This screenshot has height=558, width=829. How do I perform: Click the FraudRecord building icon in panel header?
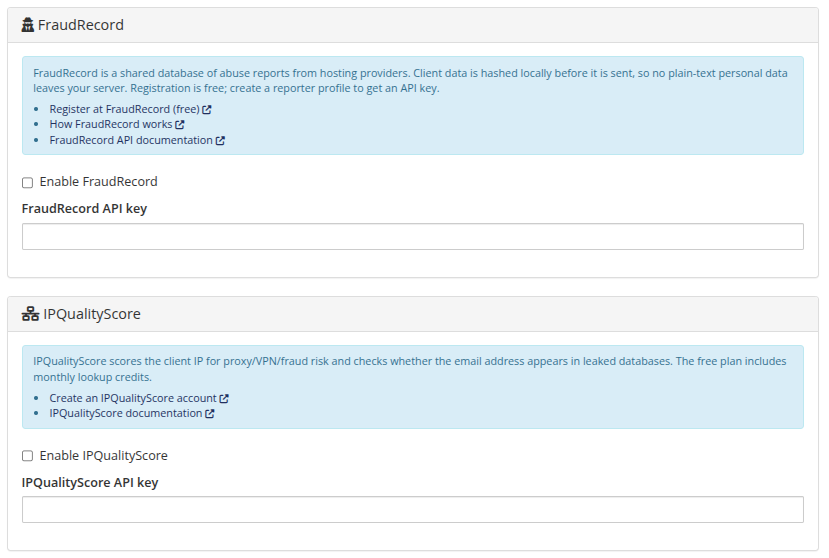[27, 25]
